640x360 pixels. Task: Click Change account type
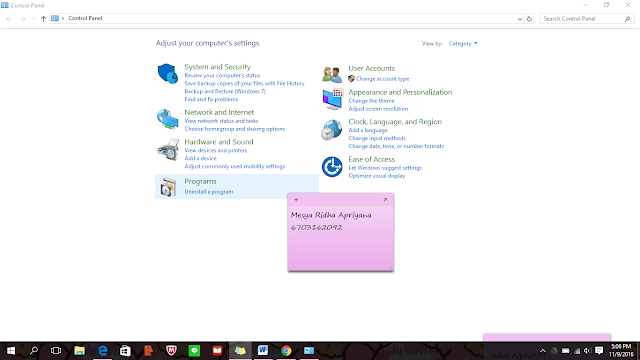[382, 79]
